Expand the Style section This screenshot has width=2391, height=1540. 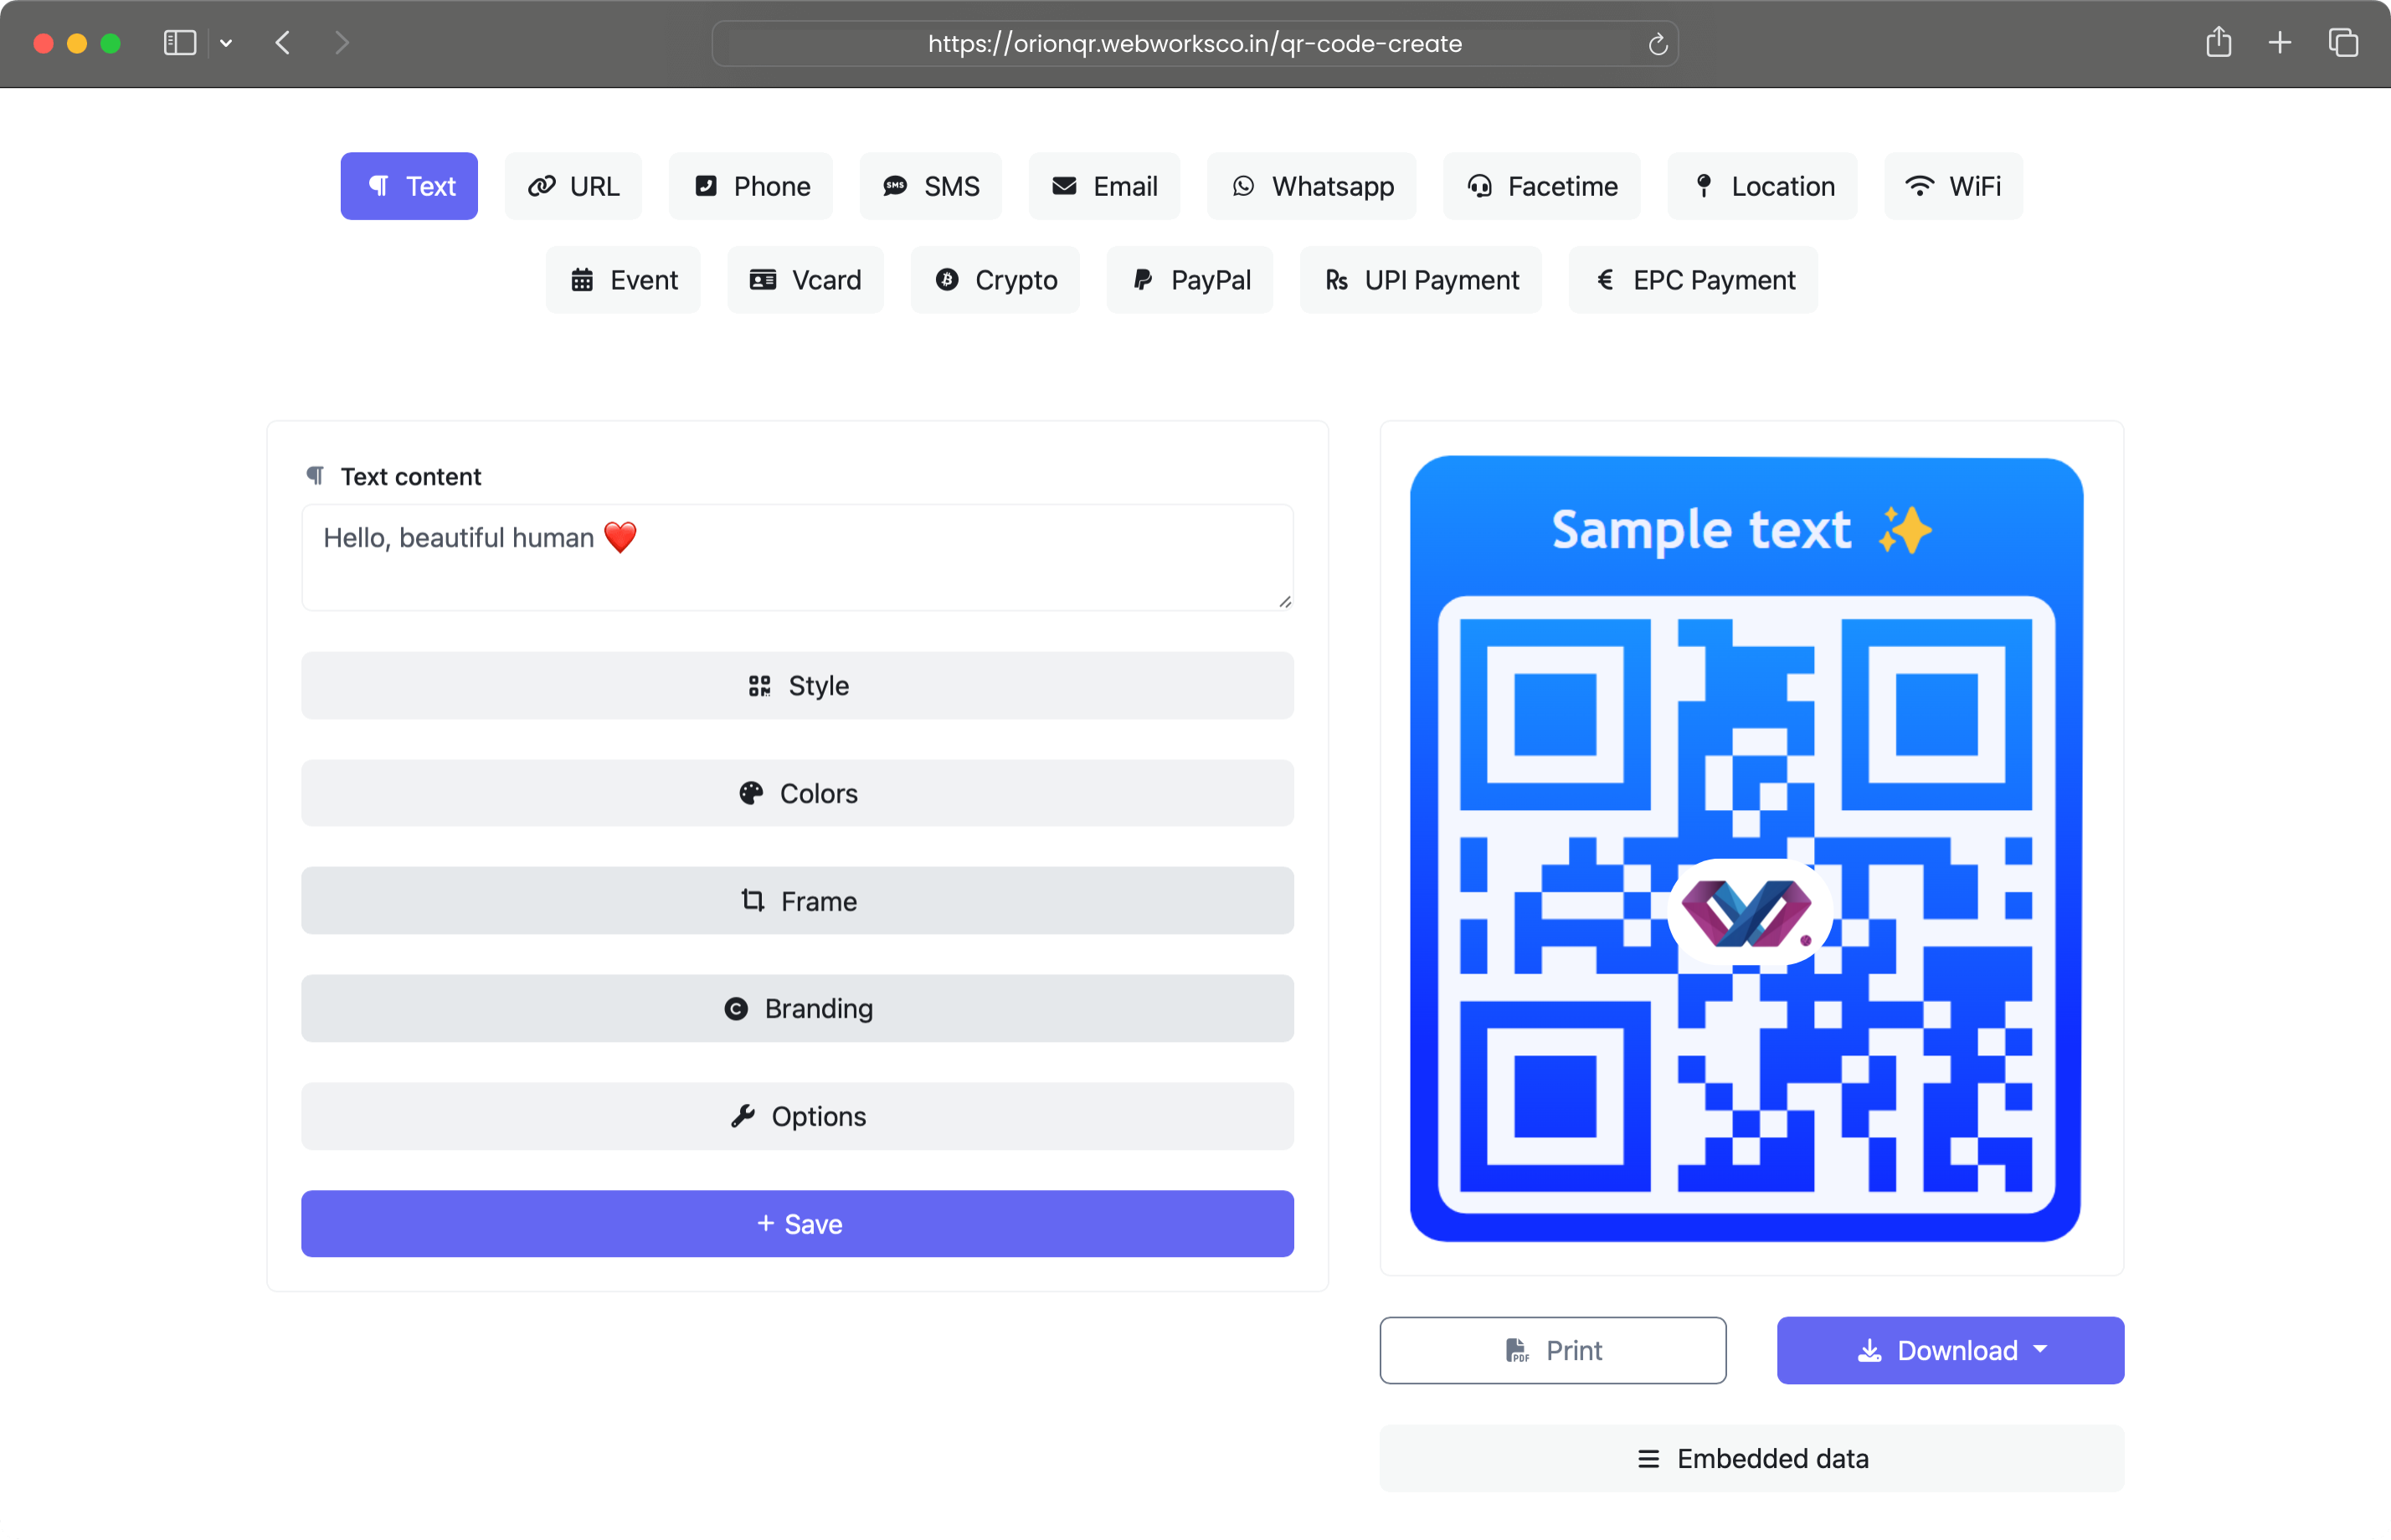797,686
